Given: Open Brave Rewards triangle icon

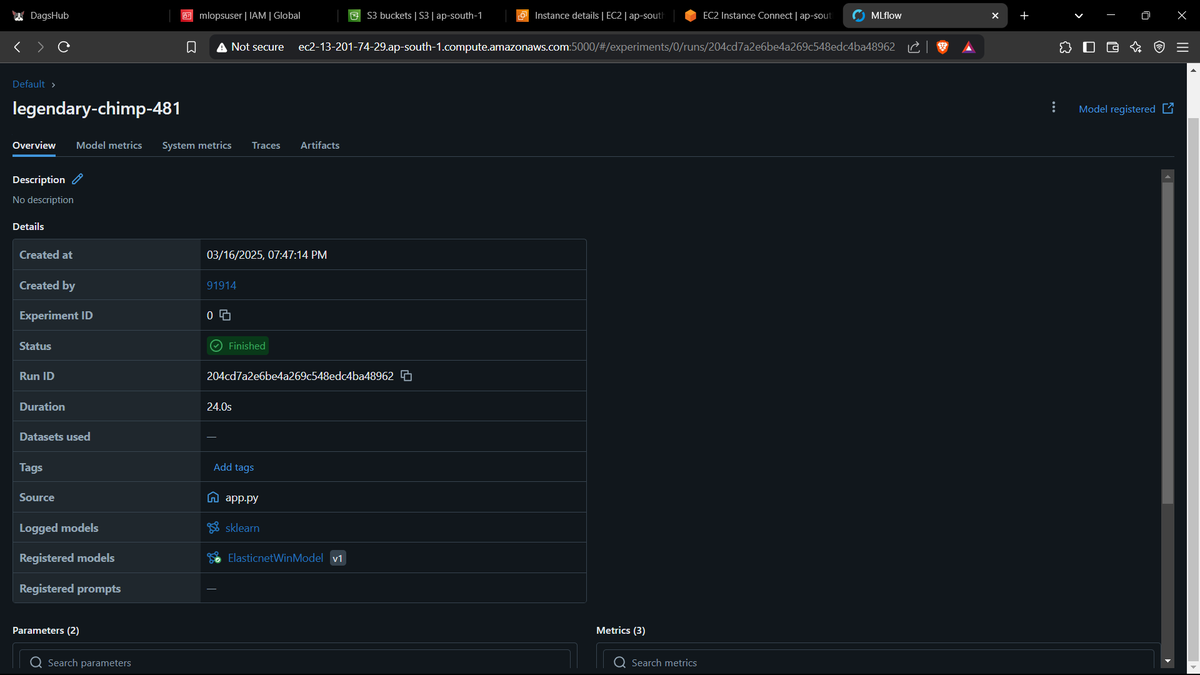Looking at the screenshot, I should click(x=968, y=47).
